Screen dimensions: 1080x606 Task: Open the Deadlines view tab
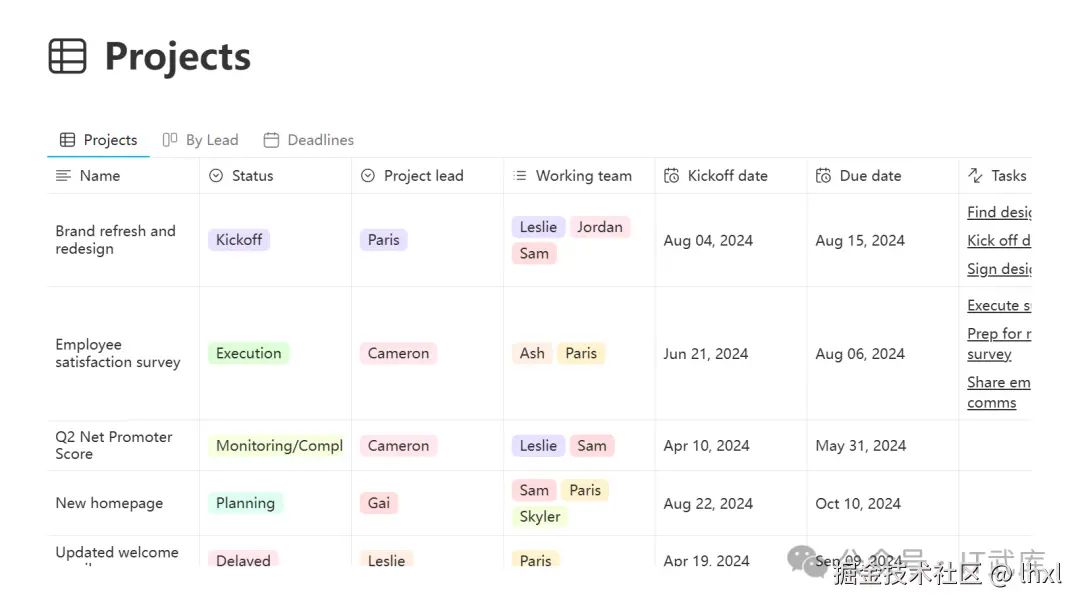tap(309, 140)
